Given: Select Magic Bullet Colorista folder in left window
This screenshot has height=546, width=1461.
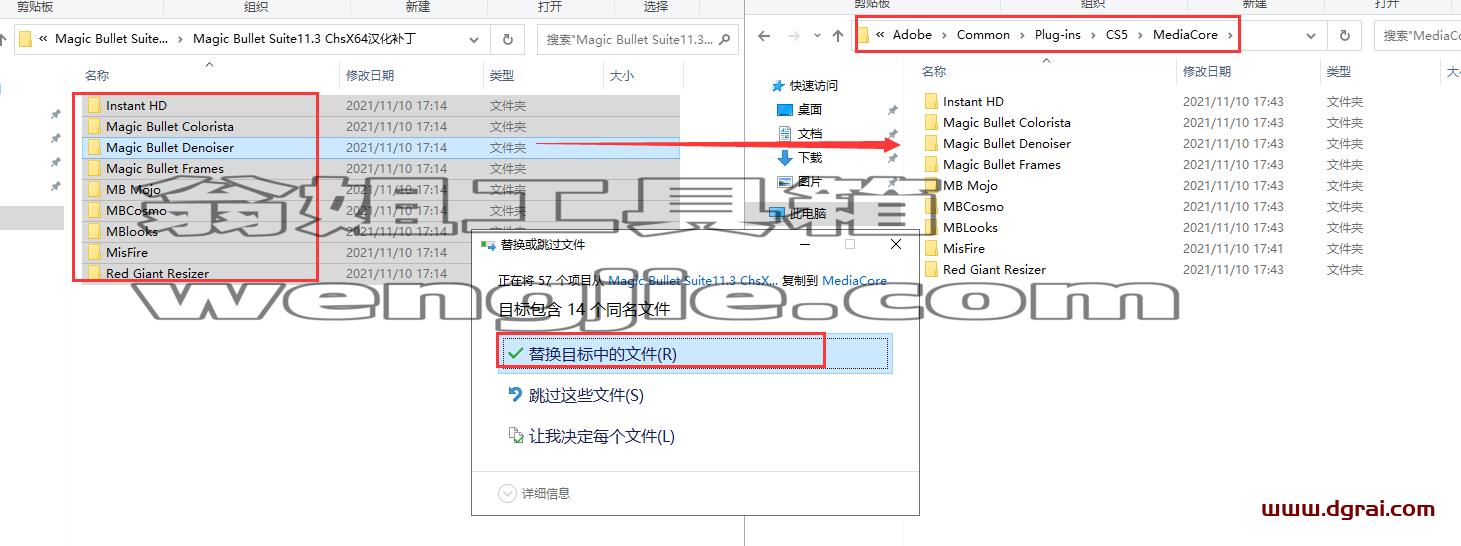Looking at the screenshot, I should pyautogui.click(x=170, y=127).
